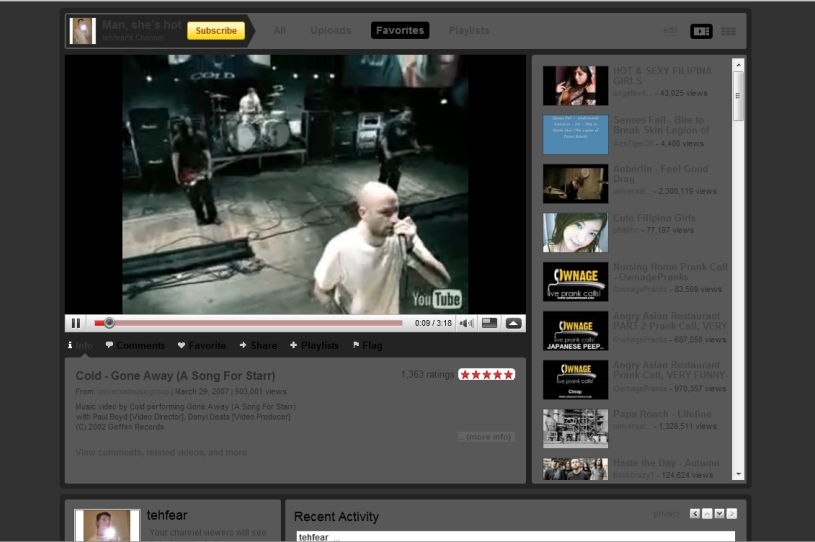
Task: Switch to grid view icon in header
Action: coord(729,31)
